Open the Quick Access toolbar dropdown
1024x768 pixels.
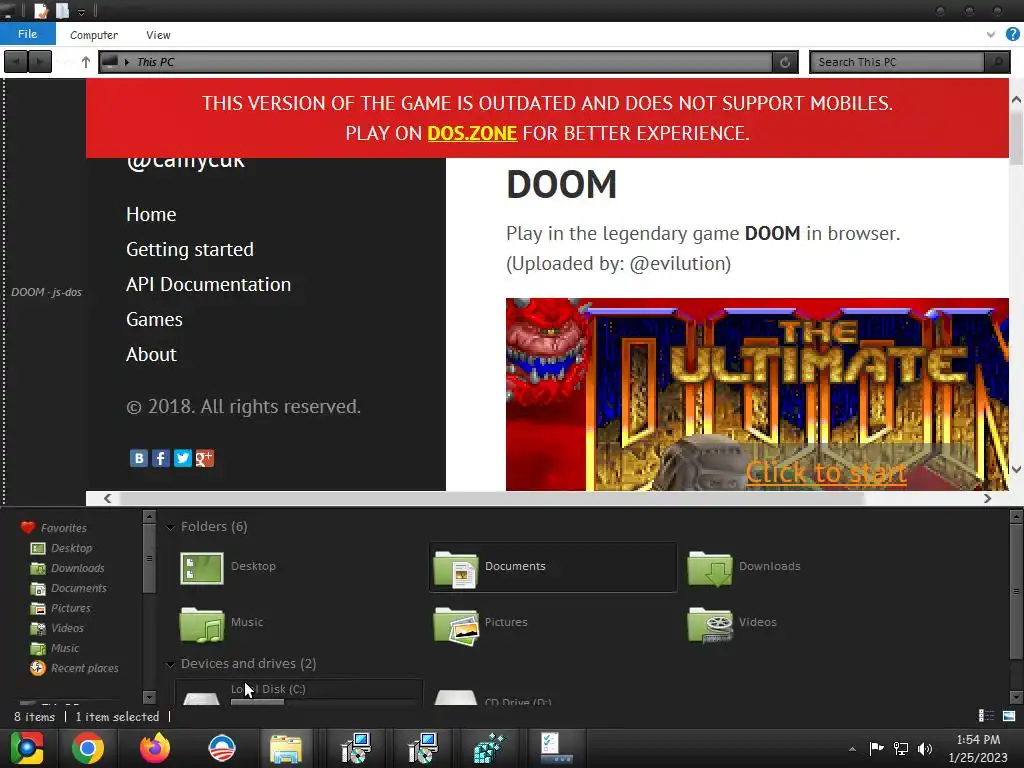(x=81, y=12)
